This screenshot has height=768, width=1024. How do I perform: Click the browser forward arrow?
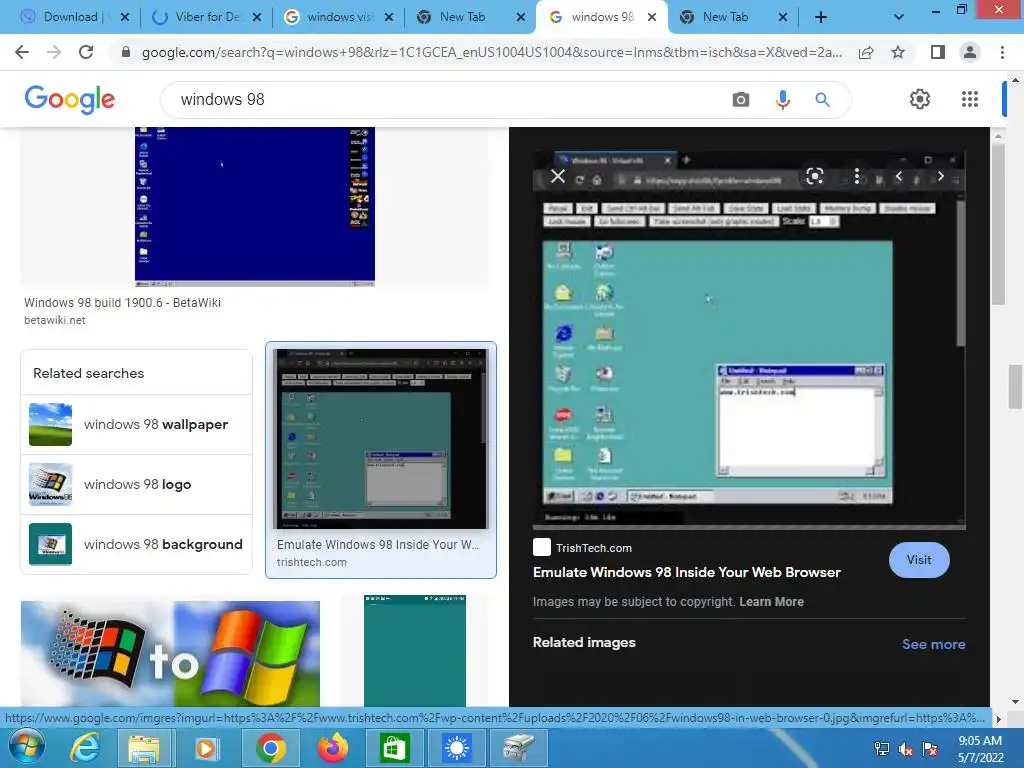coord(54,52)
